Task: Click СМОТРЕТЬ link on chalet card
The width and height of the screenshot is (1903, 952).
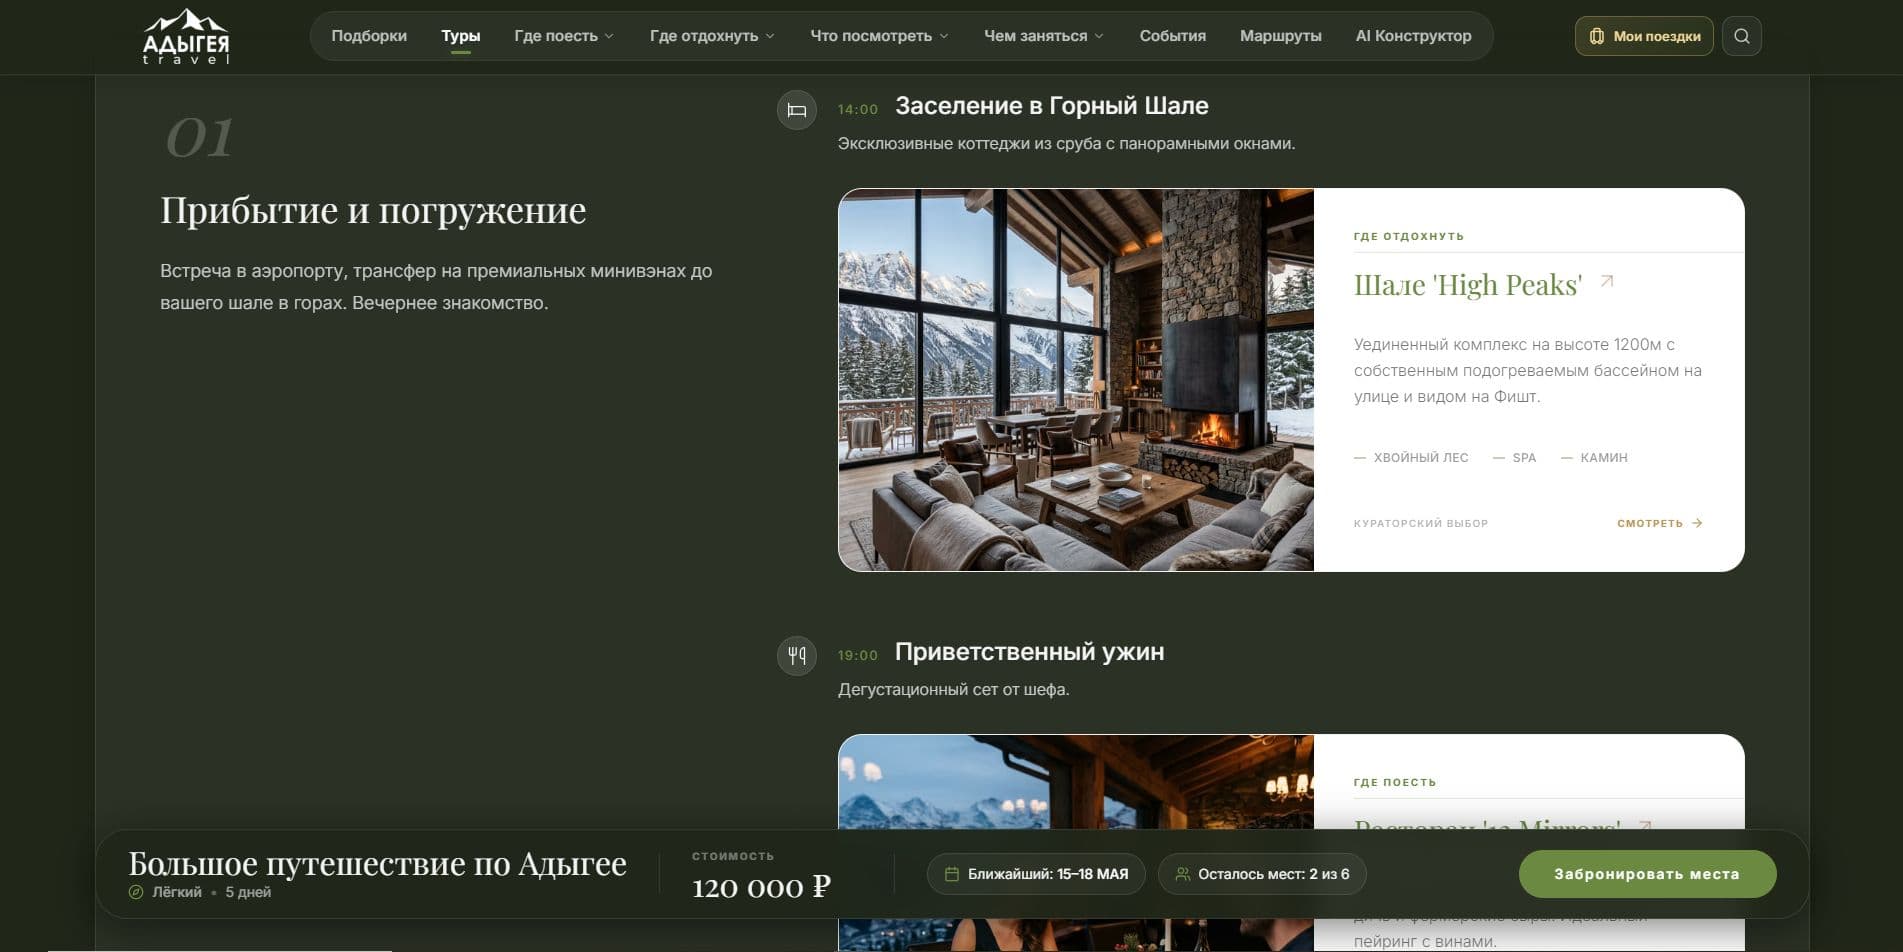Action: coord(1659,523)
